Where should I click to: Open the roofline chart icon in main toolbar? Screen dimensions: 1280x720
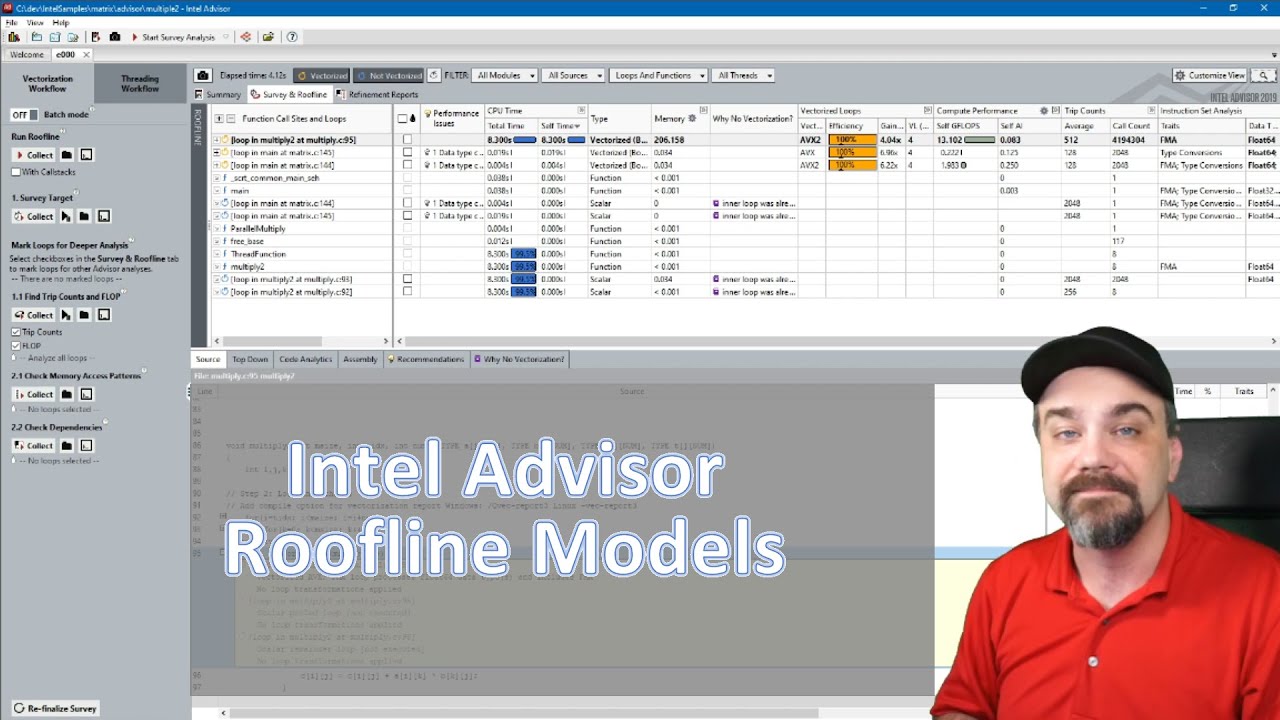(246, 37)
